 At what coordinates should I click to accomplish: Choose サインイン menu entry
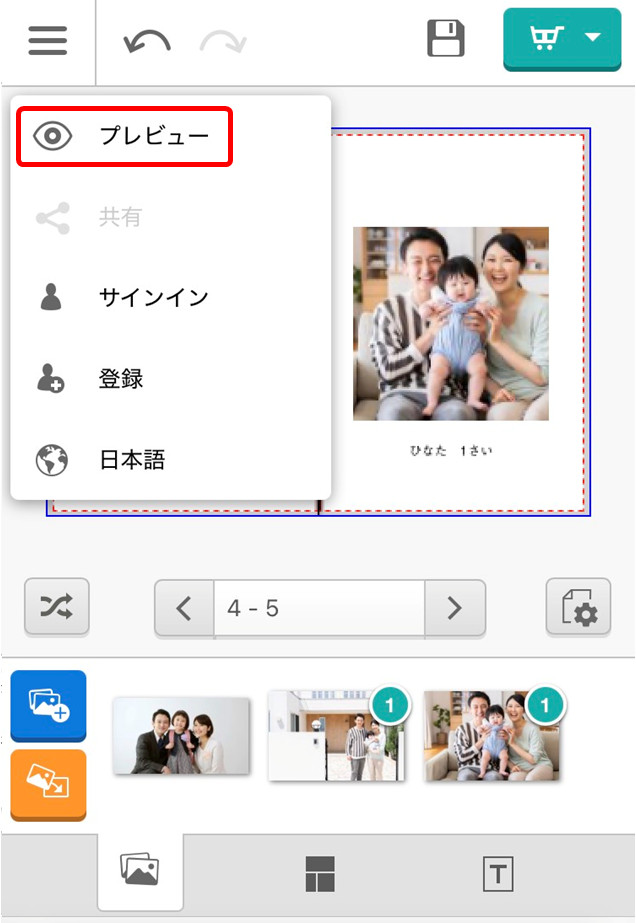[153, 297]
